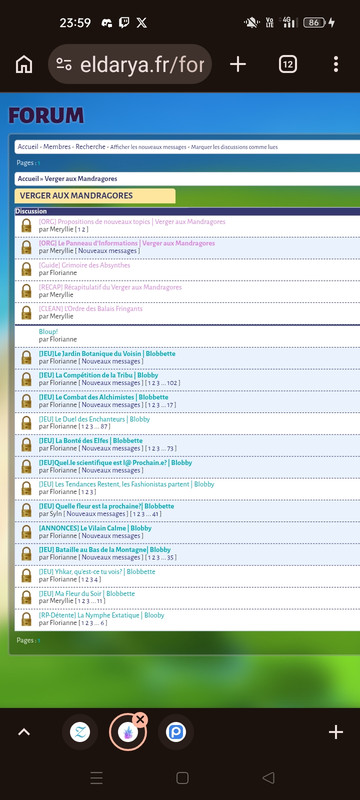Open Le Panneau d'Informations thread
The width and height of the screenshot is (360, 800).
tap(127, 243)
